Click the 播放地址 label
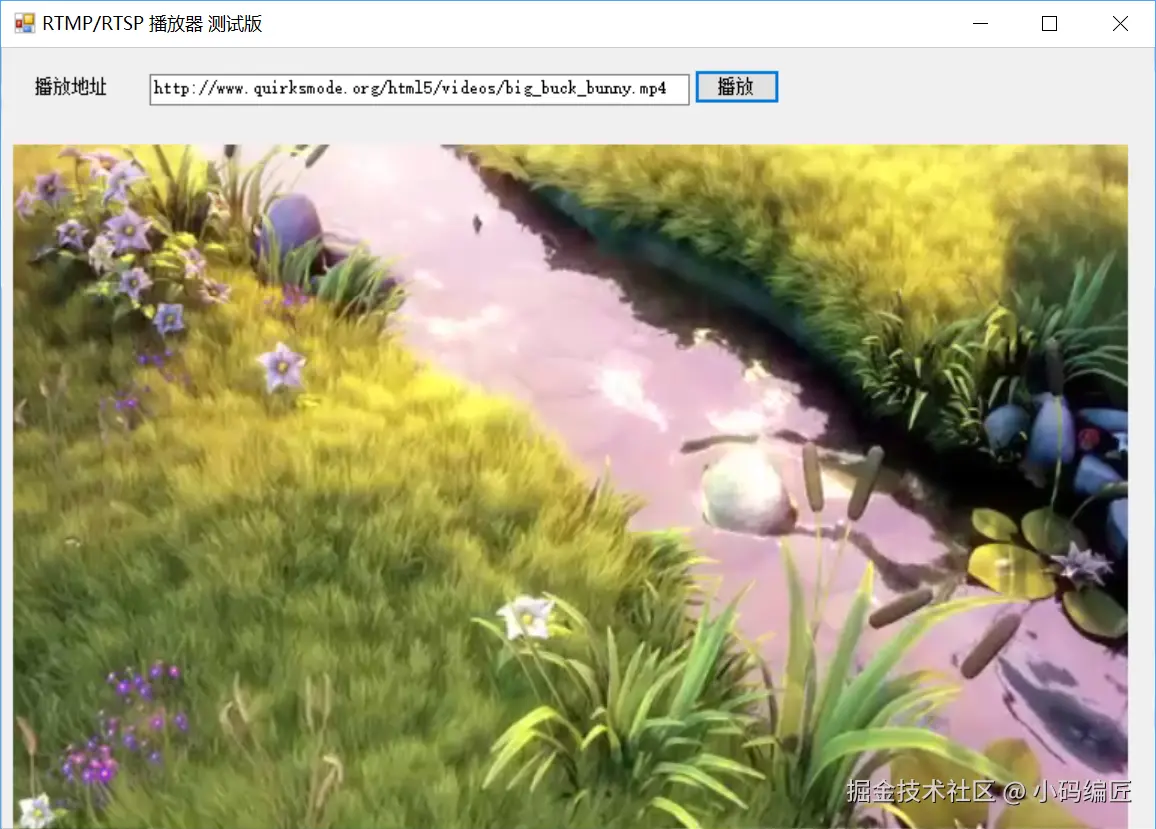The image size is (1156, 829). (71, 87)
